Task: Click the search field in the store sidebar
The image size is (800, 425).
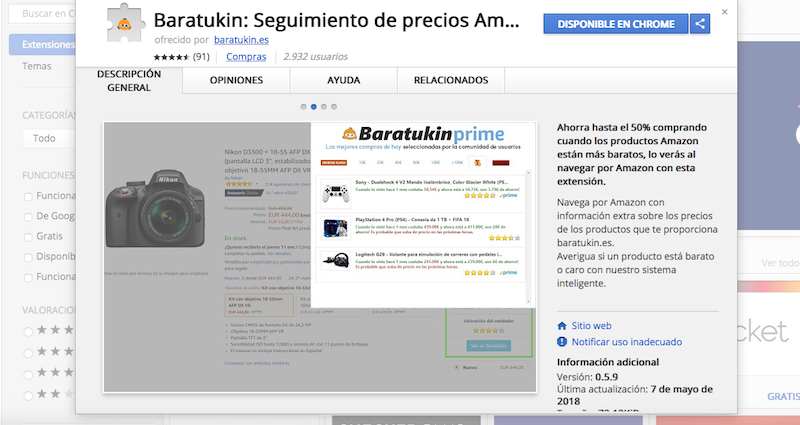Action: tap(42, 14)
